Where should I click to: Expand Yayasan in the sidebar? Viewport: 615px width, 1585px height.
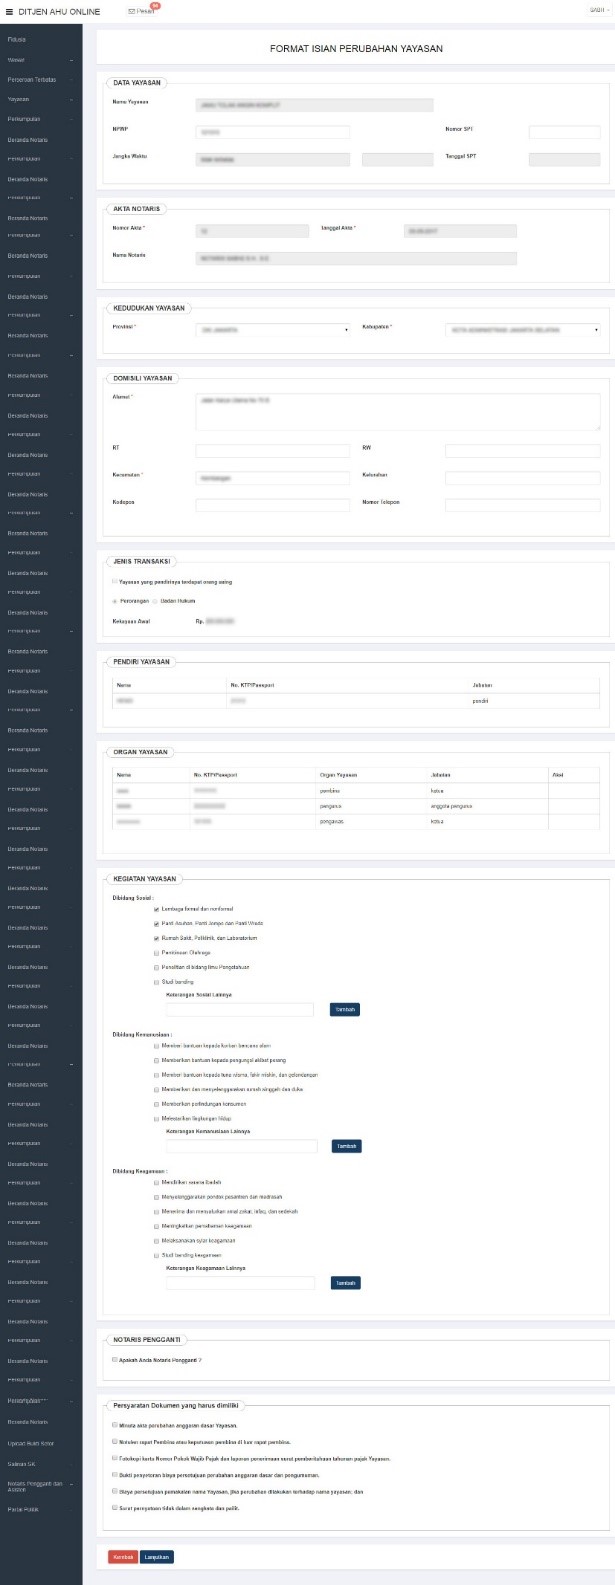click(x=40, y=100)
